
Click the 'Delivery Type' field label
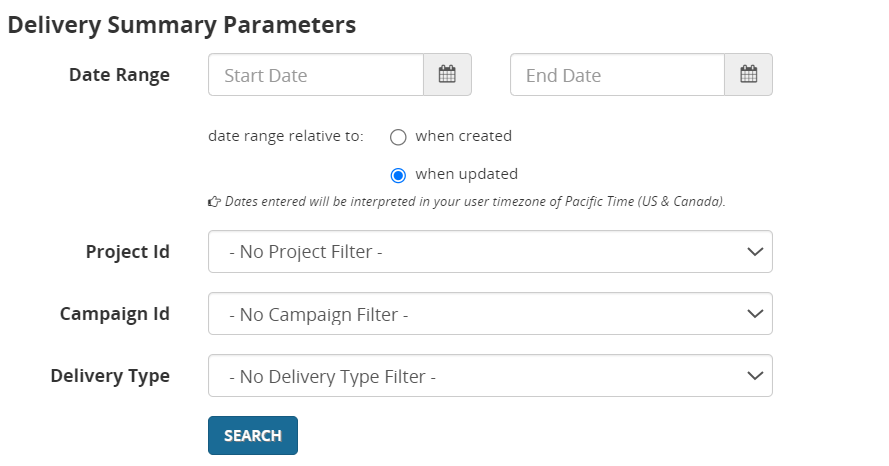pyautogui.click(x=110, y=376)
